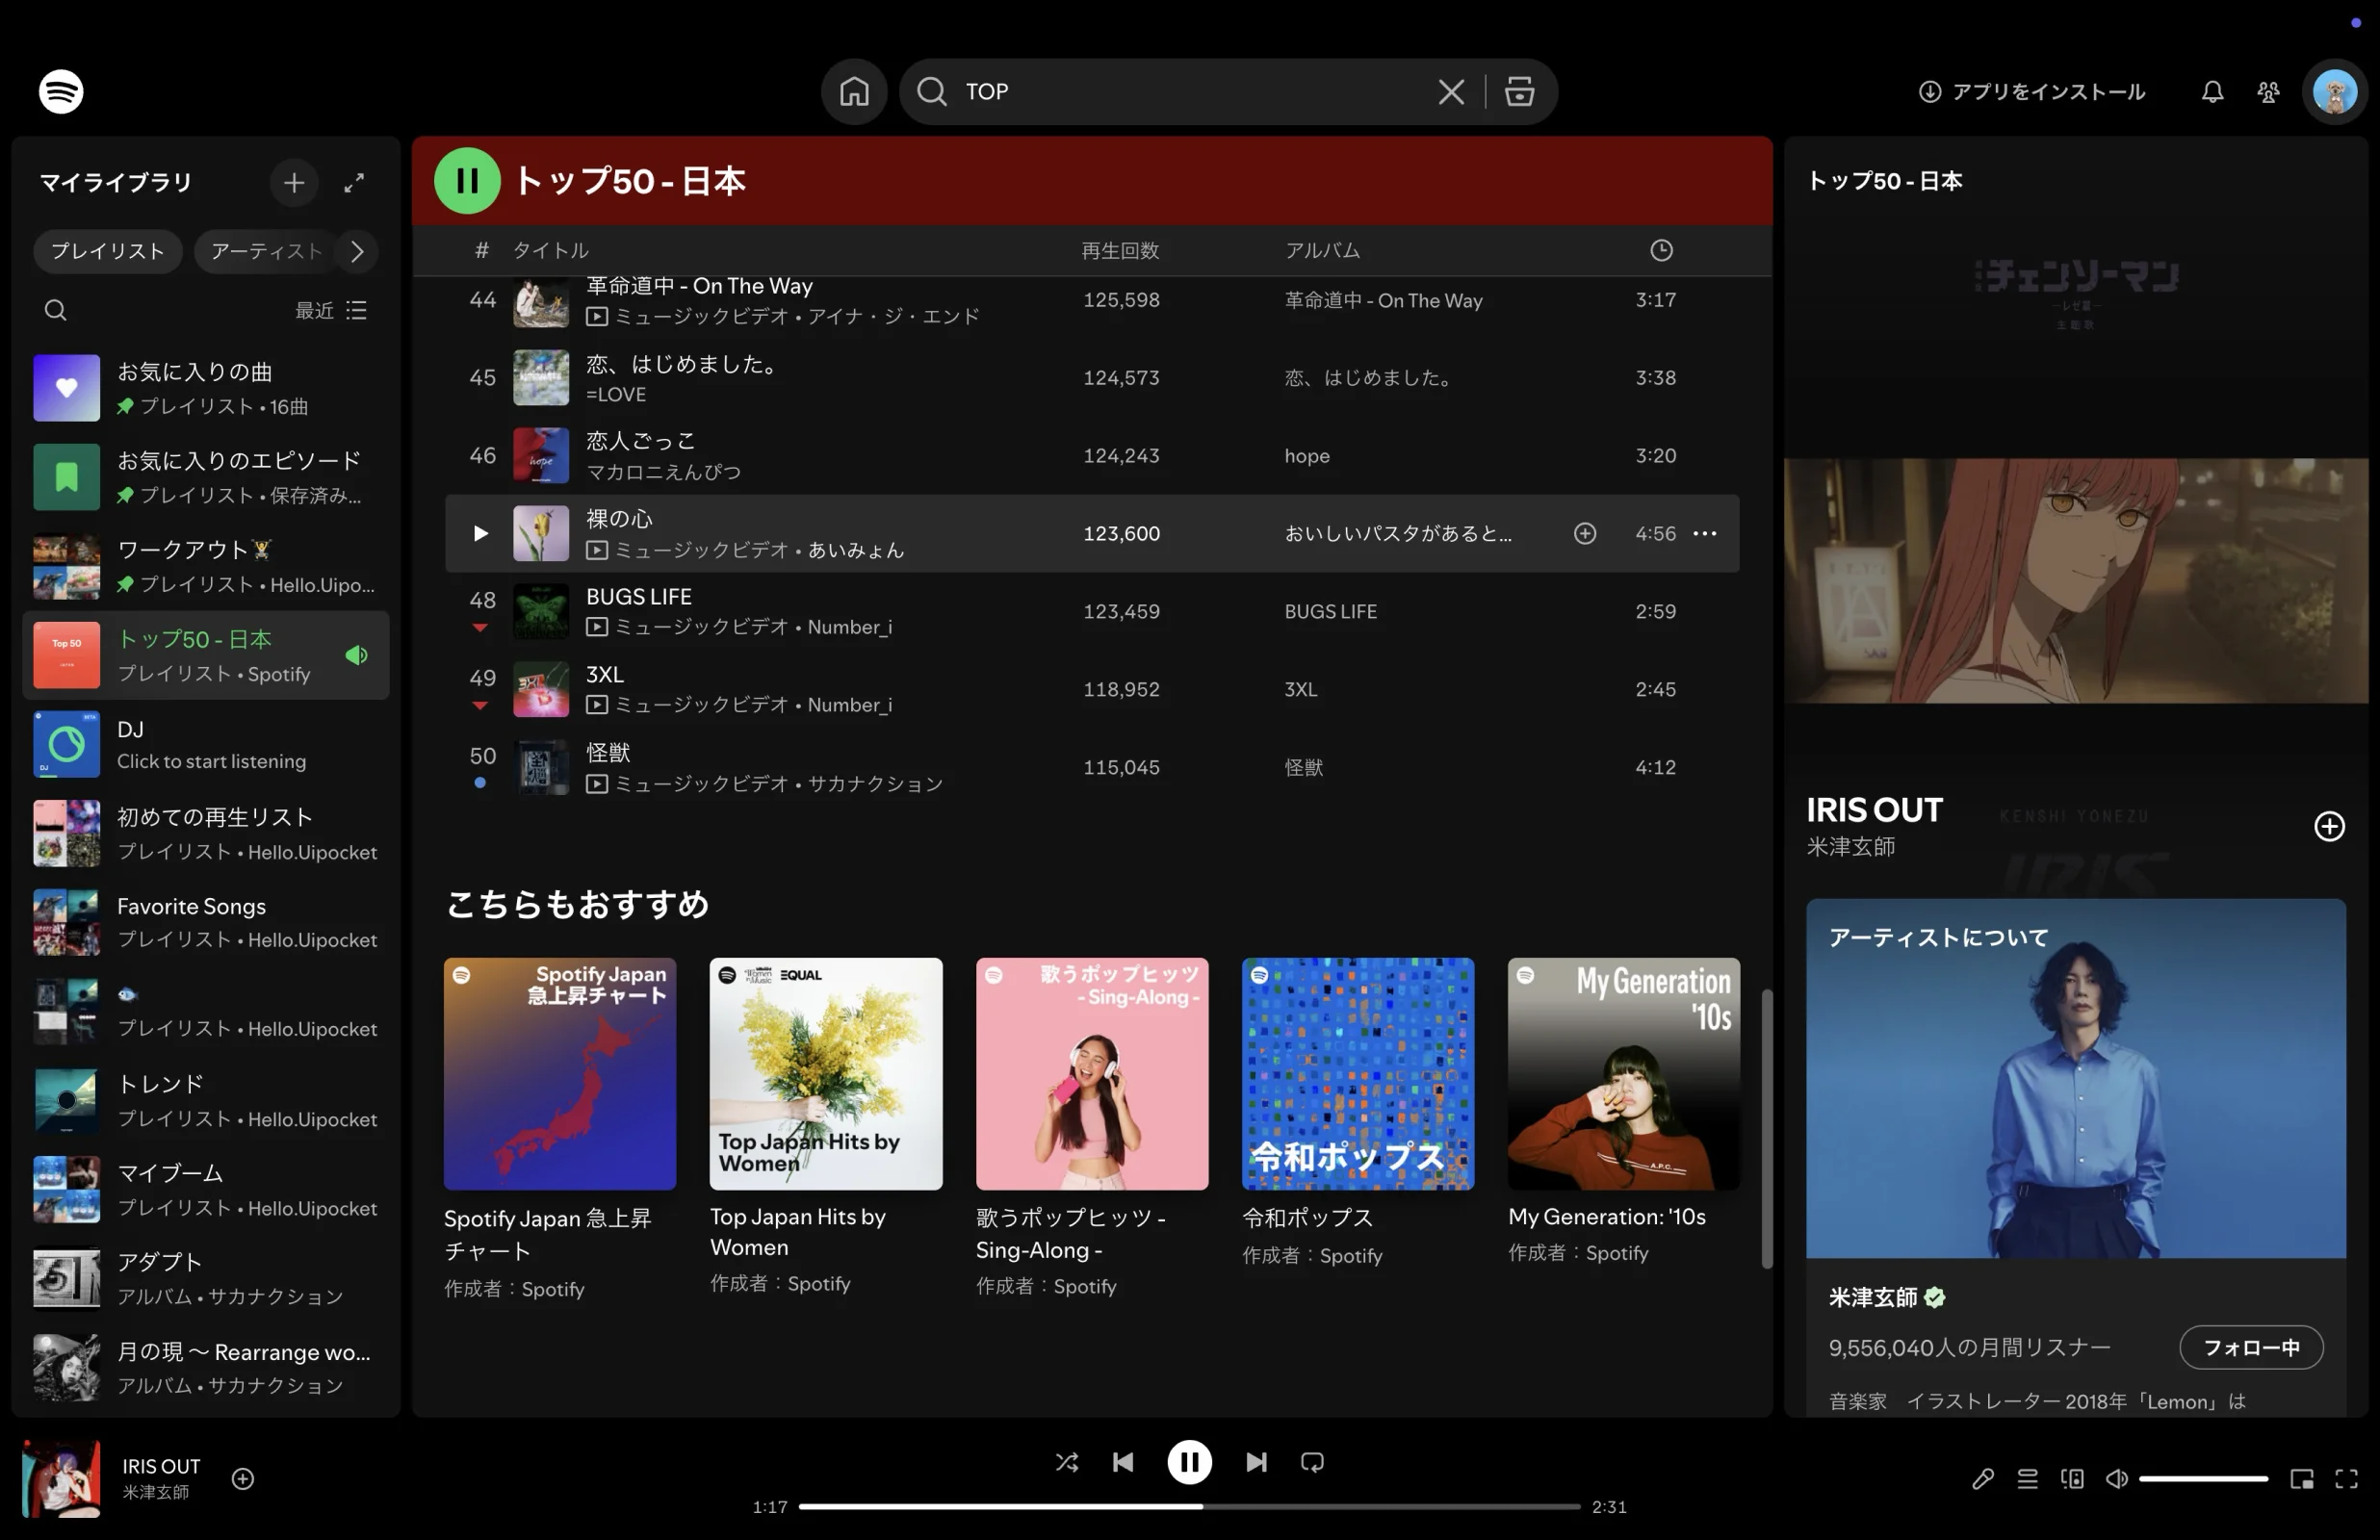Enter full screen mode
This screenshot has height=1540, width=2380.
coord(2346,1478)
